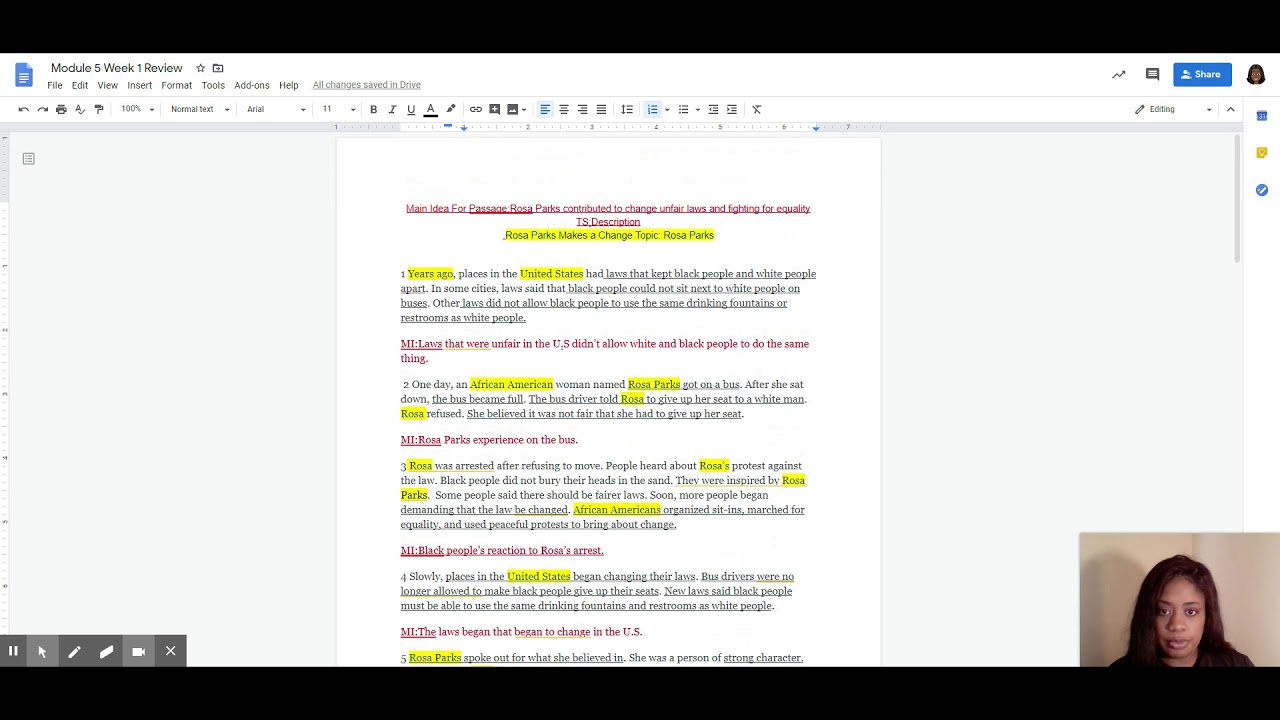Align text right
This screenshot has width=1280, height=720.
pyautogui.click(x=582, y=109)
